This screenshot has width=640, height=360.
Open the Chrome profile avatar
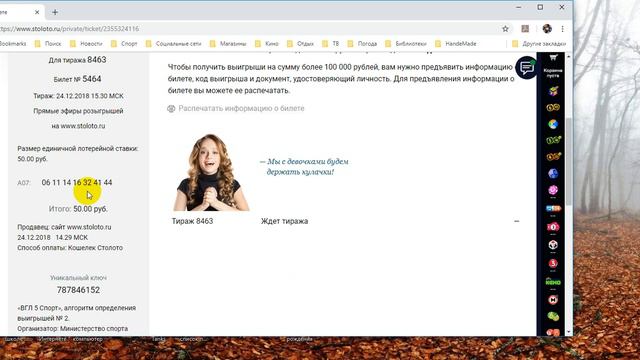point(547,29)
